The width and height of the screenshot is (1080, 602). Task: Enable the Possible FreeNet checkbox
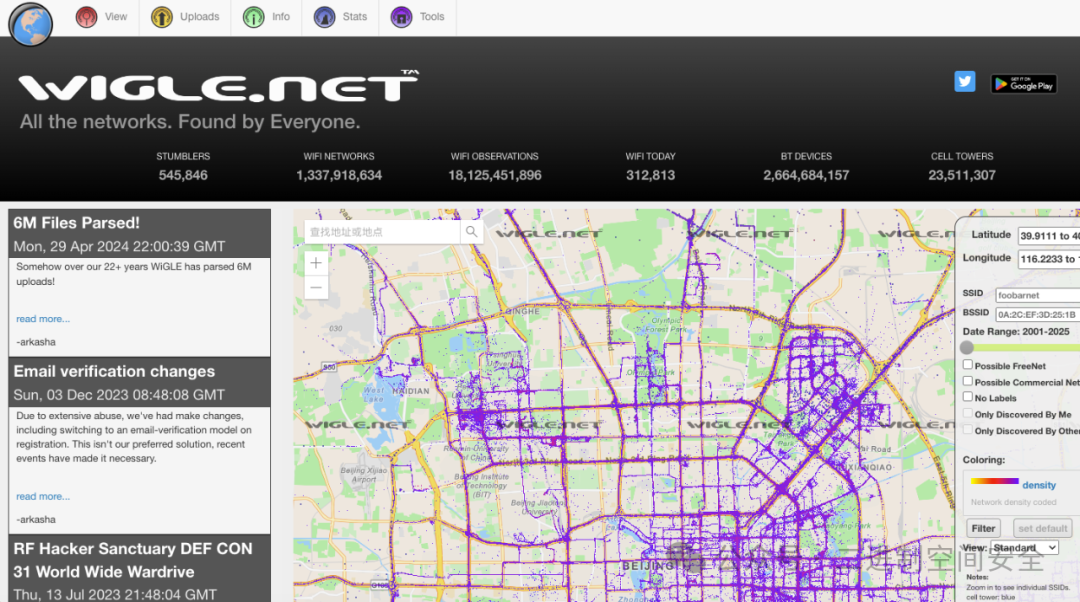point(968,364)
